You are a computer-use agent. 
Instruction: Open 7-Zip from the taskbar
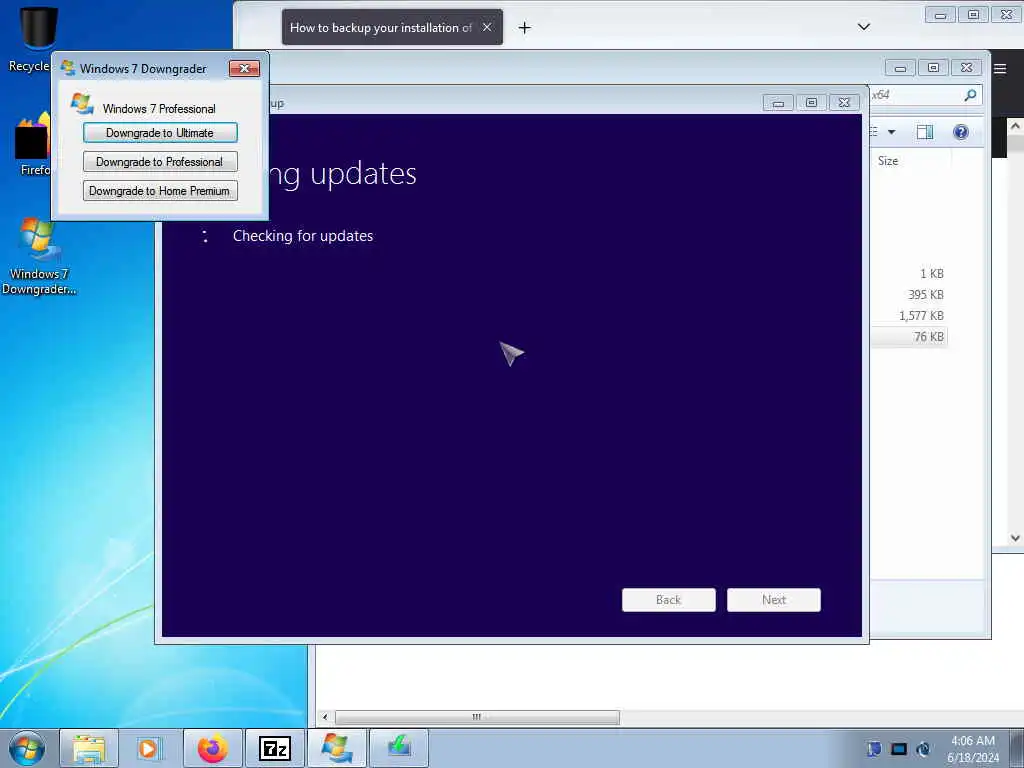point(274,748)
